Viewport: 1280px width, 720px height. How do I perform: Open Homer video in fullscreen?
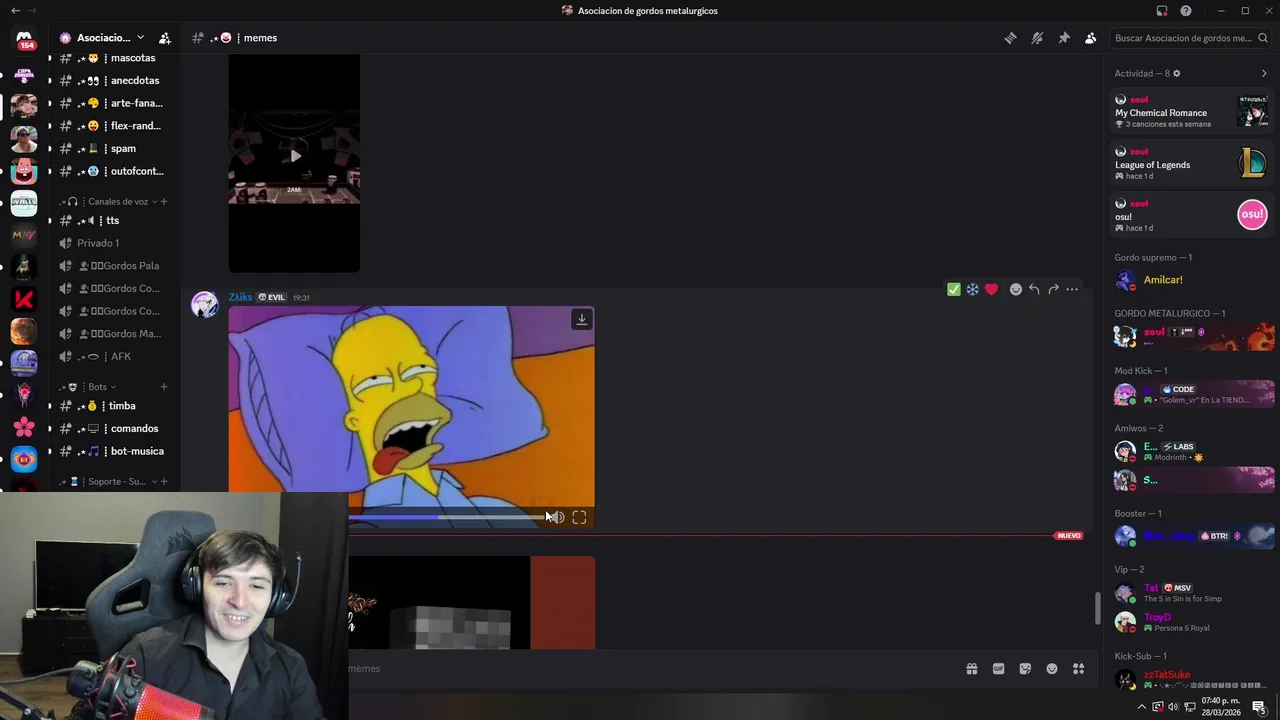(x=579, y=517)
